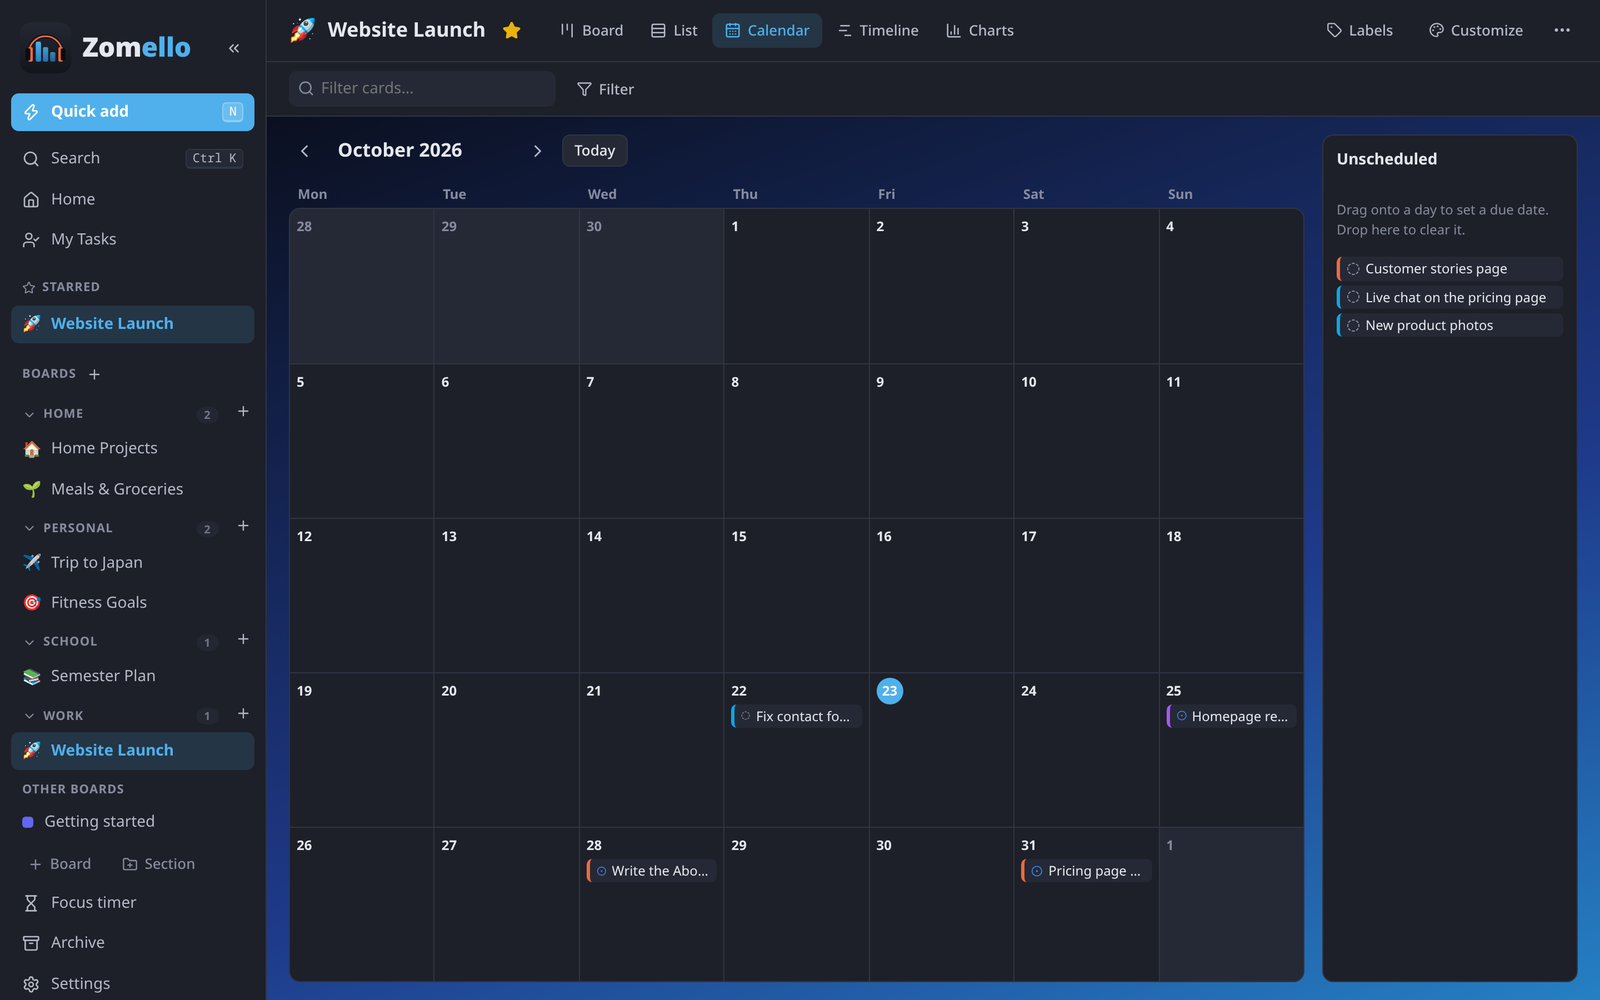Switch to Timeline view
This screenshot has height=1000, width=1600.
(878, 30)
